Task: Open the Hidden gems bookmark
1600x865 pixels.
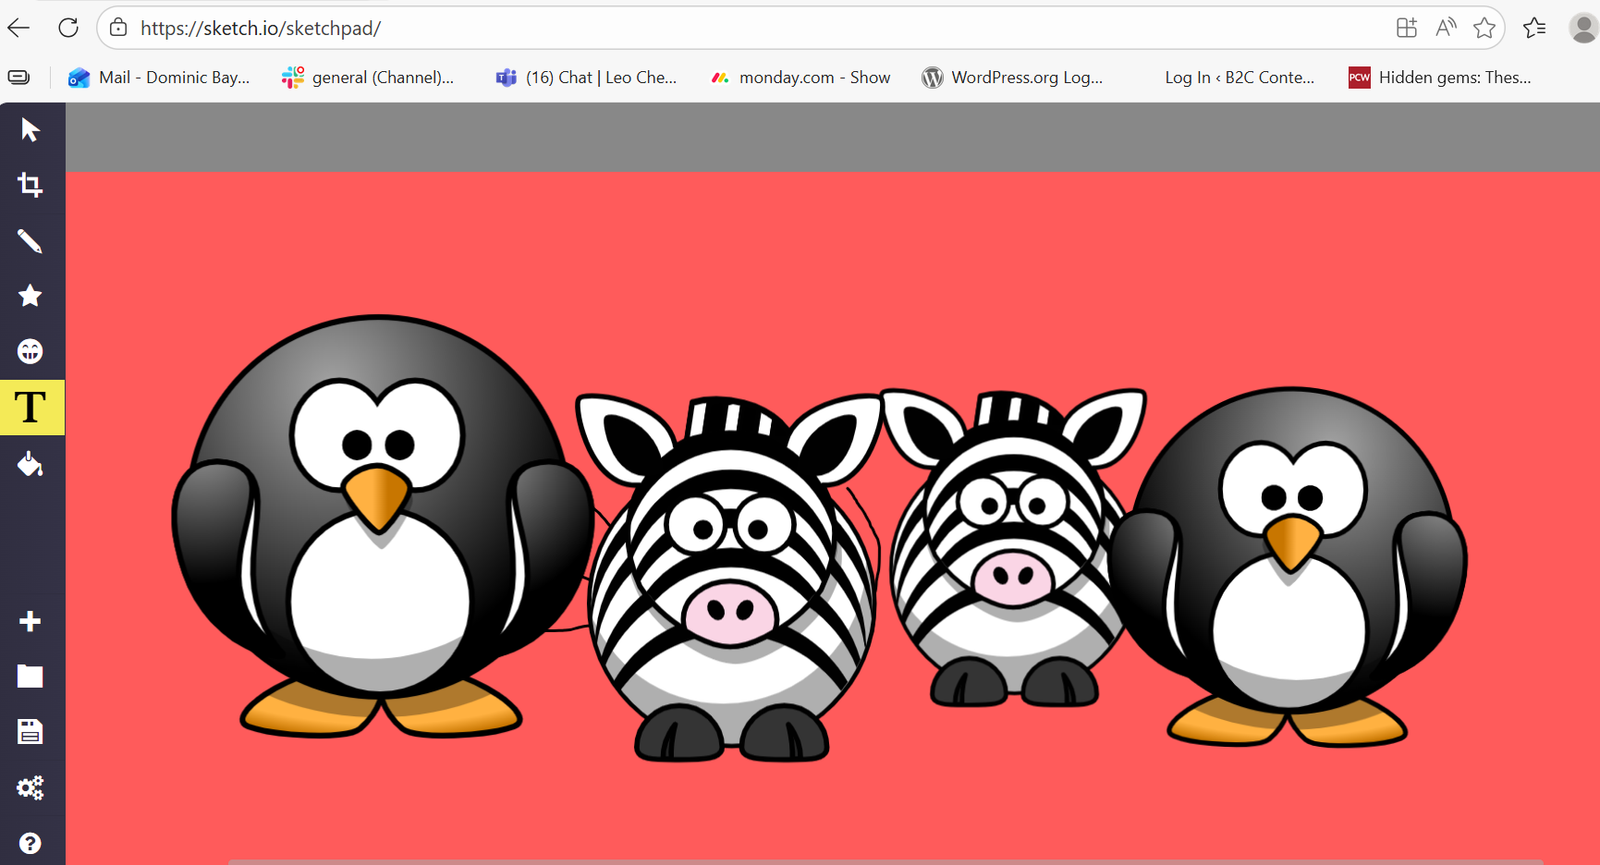Action: pyautogui.click(x=1440, y=78)
